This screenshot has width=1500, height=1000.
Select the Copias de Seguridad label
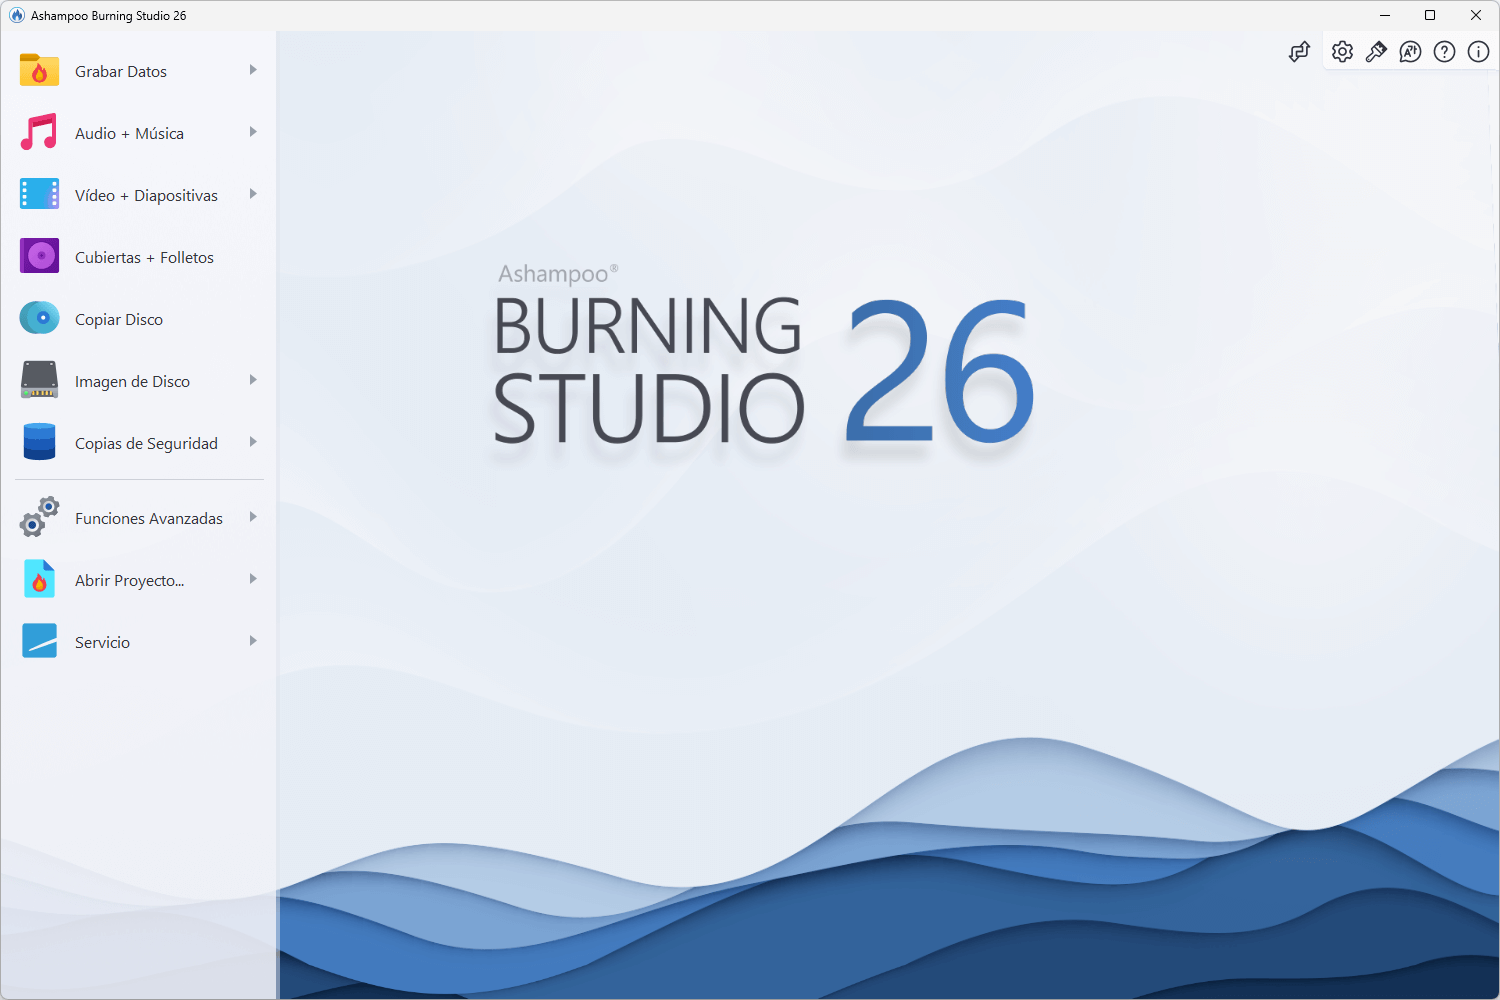click(x=146, y=444)
